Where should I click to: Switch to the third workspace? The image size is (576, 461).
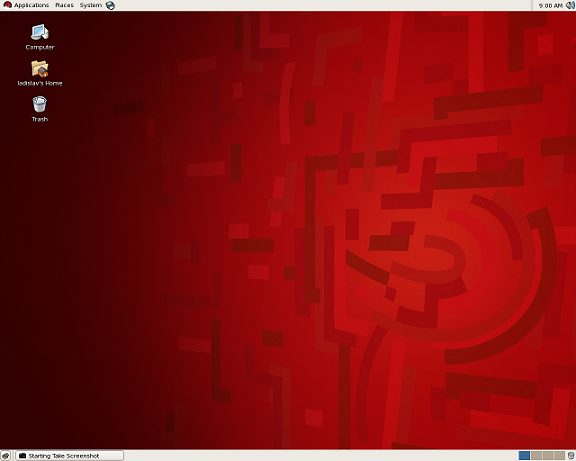click(547, 456)
